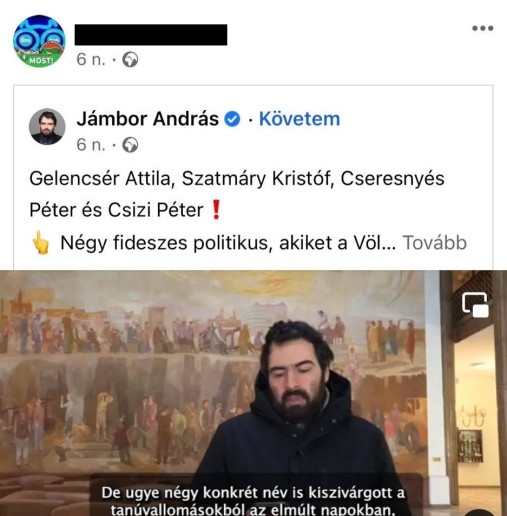Click the video subtitle caption text

coord(253,501)
